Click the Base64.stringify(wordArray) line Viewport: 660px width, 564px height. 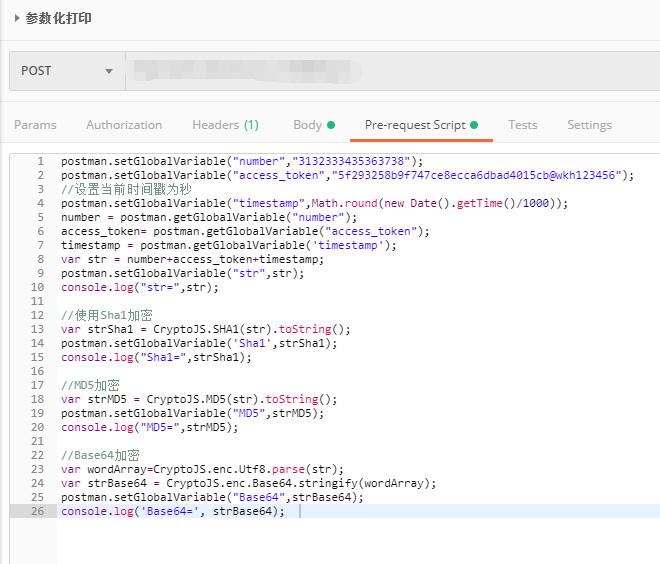pyautogui.click(x=249, y=483)
